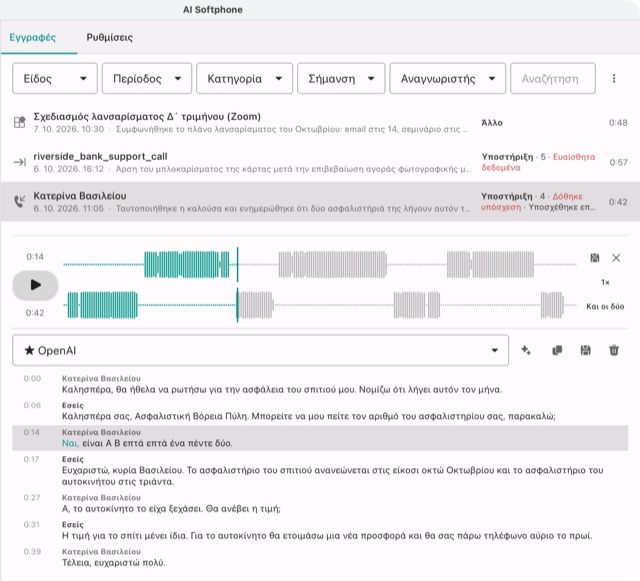
Task: Click the 0:48 duration of the Zoom recording
Action: coord(618,122)
